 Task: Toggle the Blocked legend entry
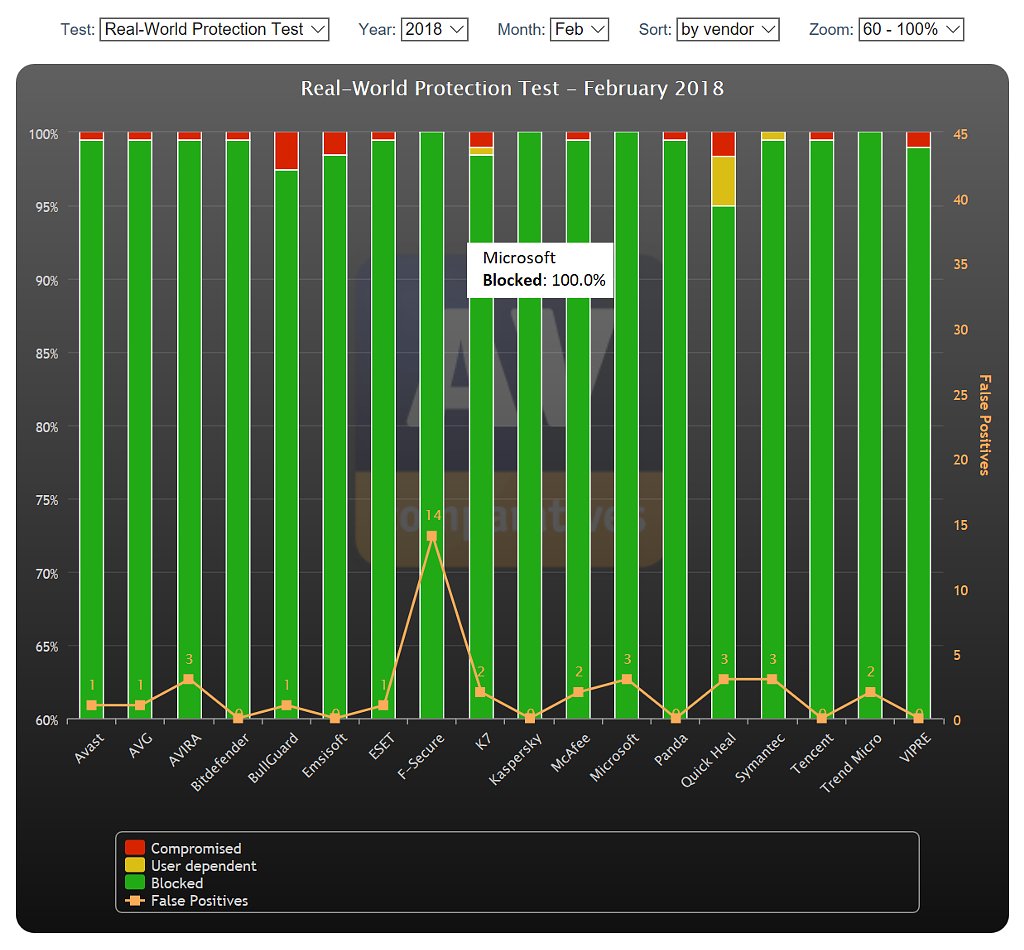pos(164,883)
